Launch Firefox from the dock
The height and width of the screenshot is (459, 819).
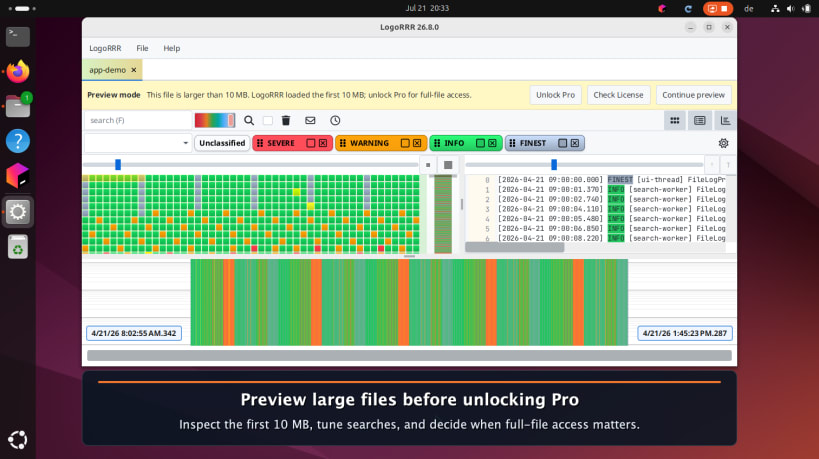pos(18,71)
